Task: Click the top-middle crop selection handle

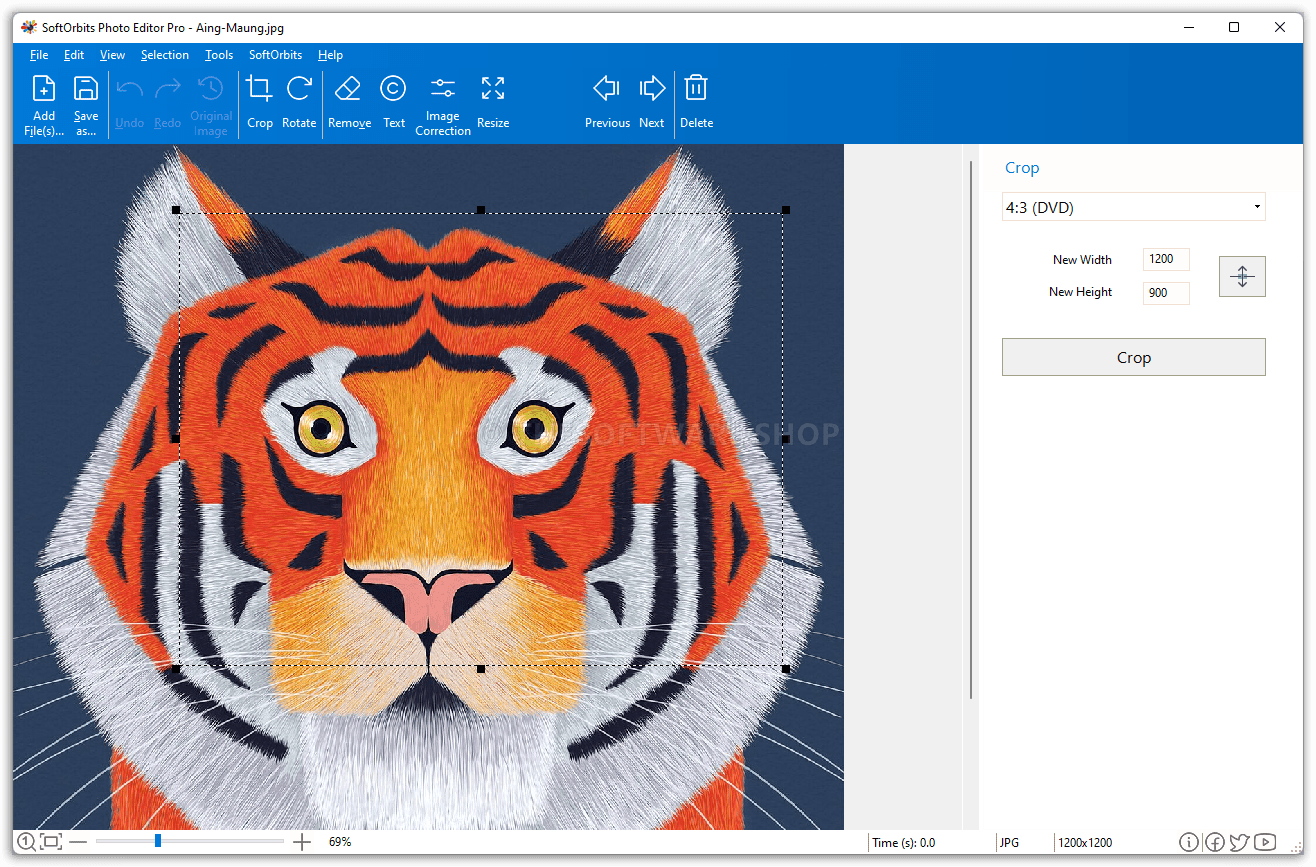Action: pos(481,210)
